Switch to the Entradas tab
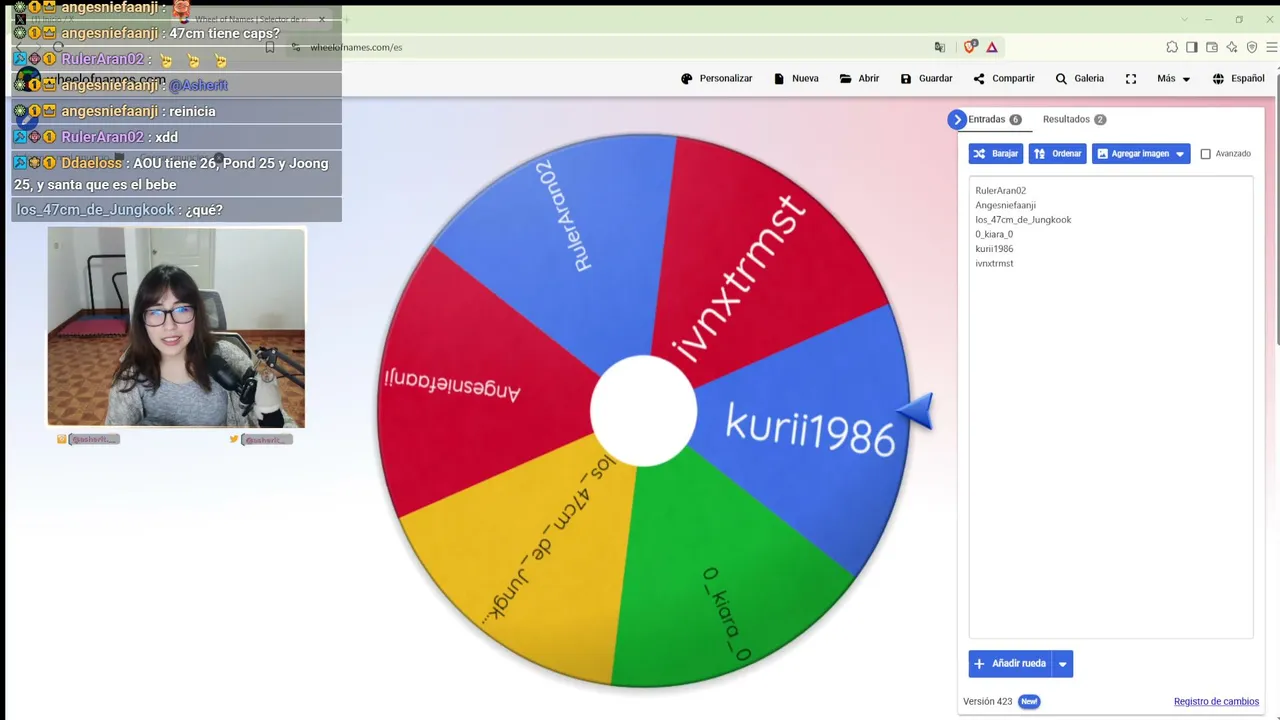 [x=994, y=119]
